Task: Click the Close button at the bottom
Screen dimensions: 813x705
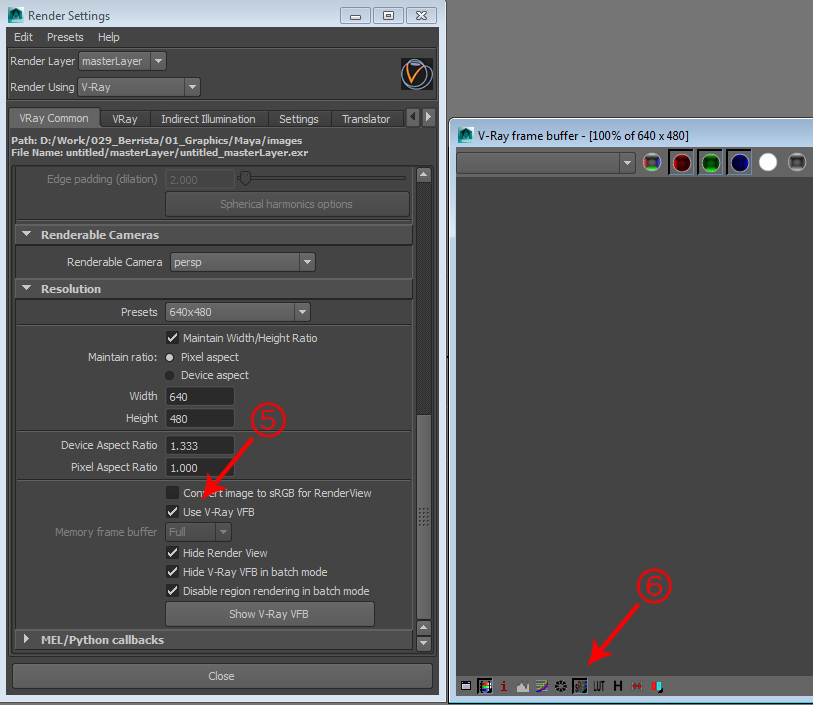Action: 222,676
